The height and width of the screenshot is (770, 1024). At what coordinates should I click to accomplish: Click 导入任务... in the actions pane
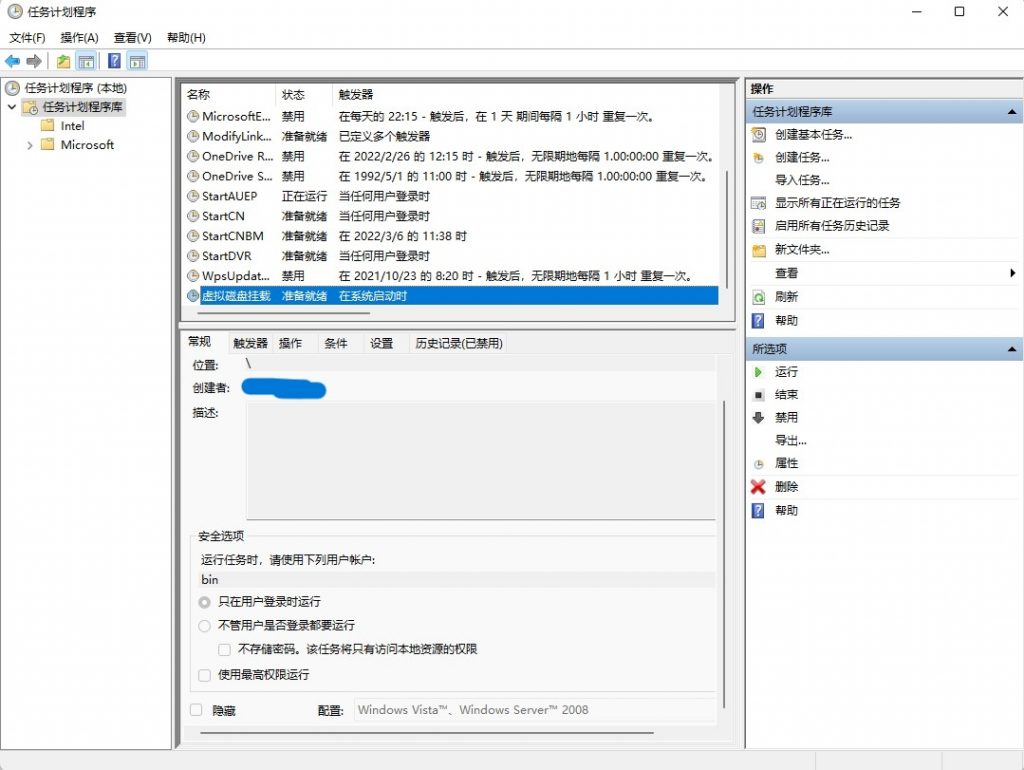click(802, 180)
